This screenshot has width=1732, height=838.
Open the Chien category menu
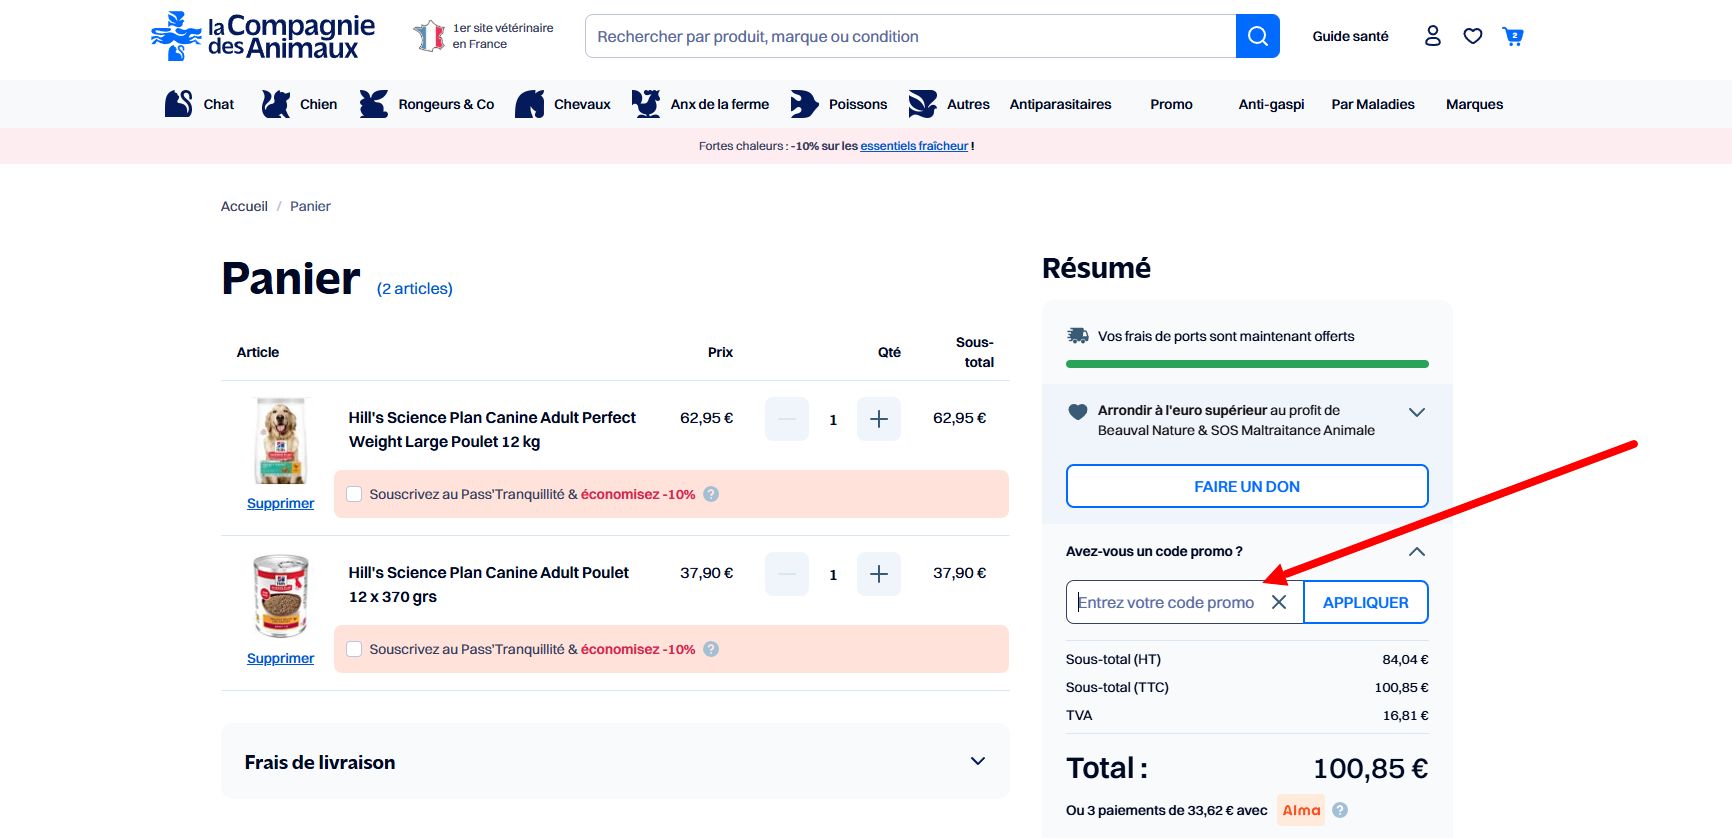(318, 104)
